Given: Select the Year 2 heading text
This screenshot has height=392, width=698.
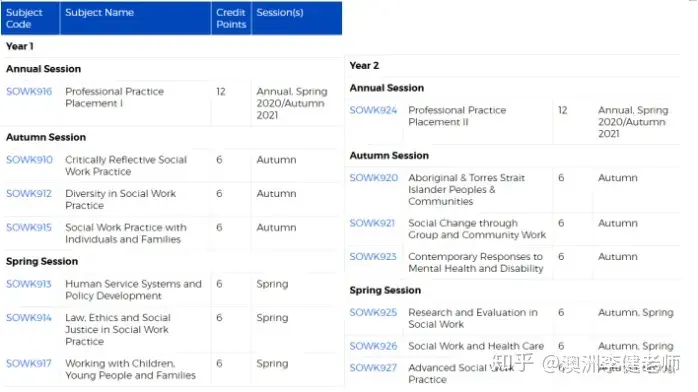Looking at the screenshot, I should coord(364,65).
